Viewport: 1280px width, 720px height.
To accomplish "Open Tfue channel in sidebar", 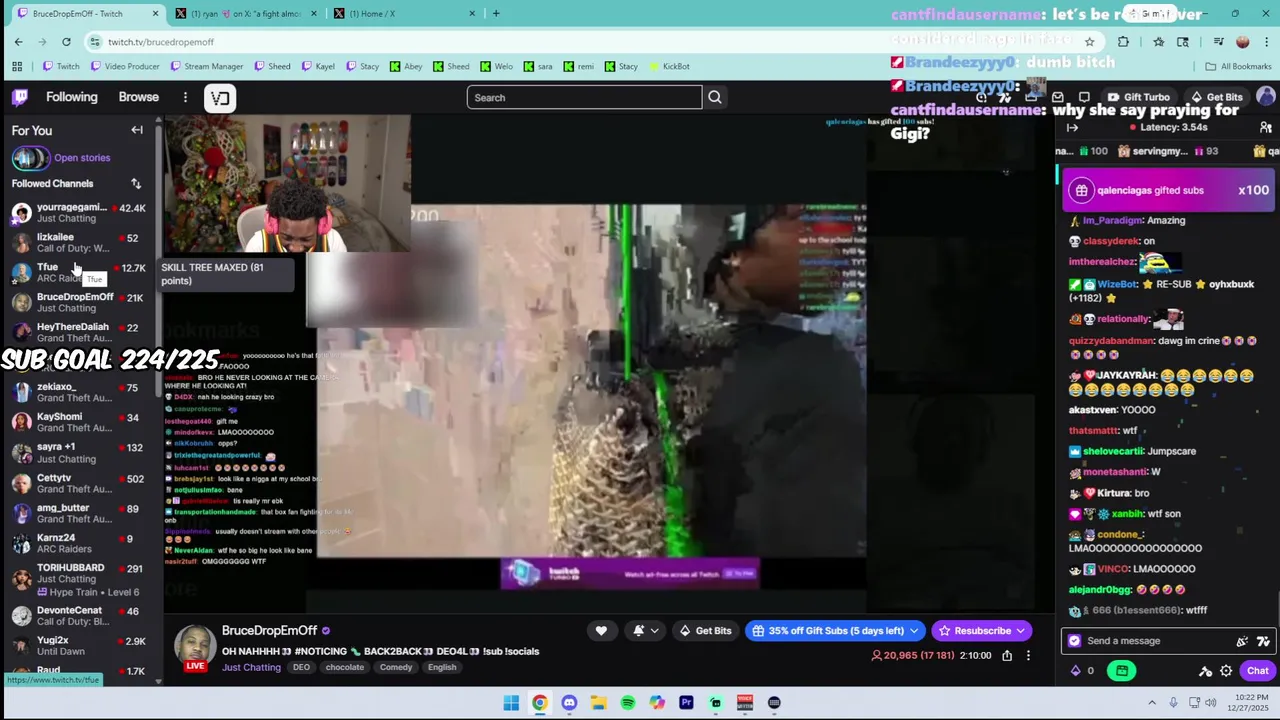I will 78,273.
